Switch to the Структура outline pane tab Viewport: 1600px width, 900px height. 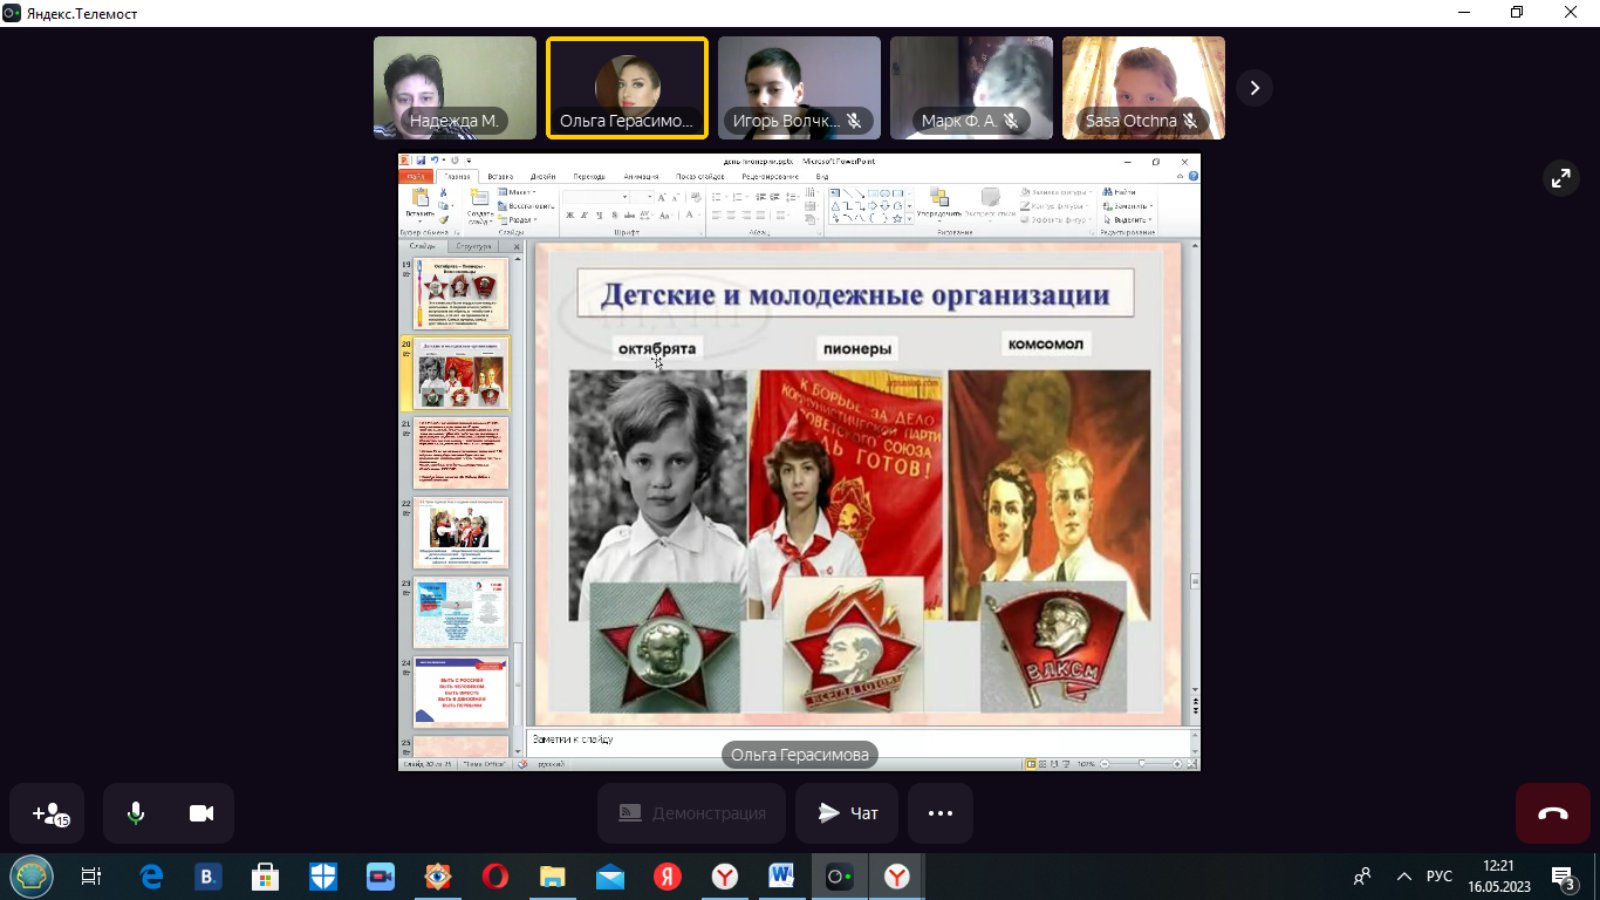point(473,246)
